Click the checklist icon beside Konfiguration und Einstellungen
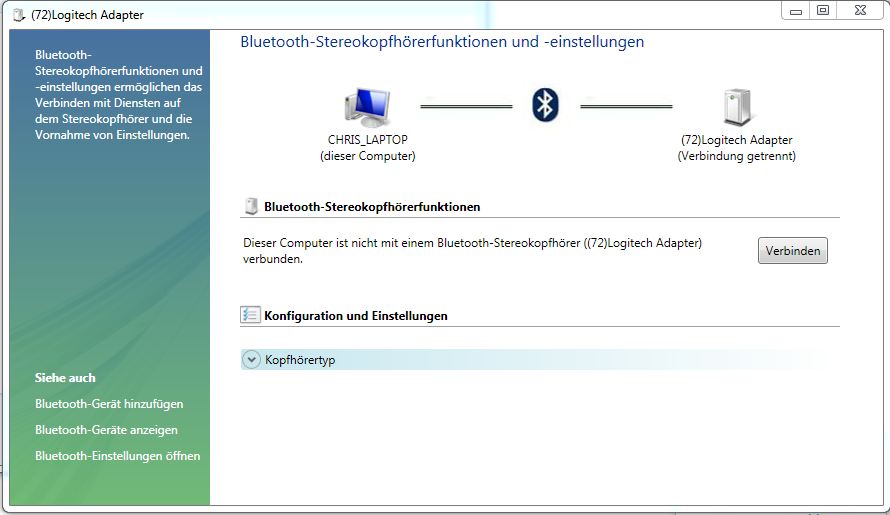The image size is (890, 515). coord(250,315)
